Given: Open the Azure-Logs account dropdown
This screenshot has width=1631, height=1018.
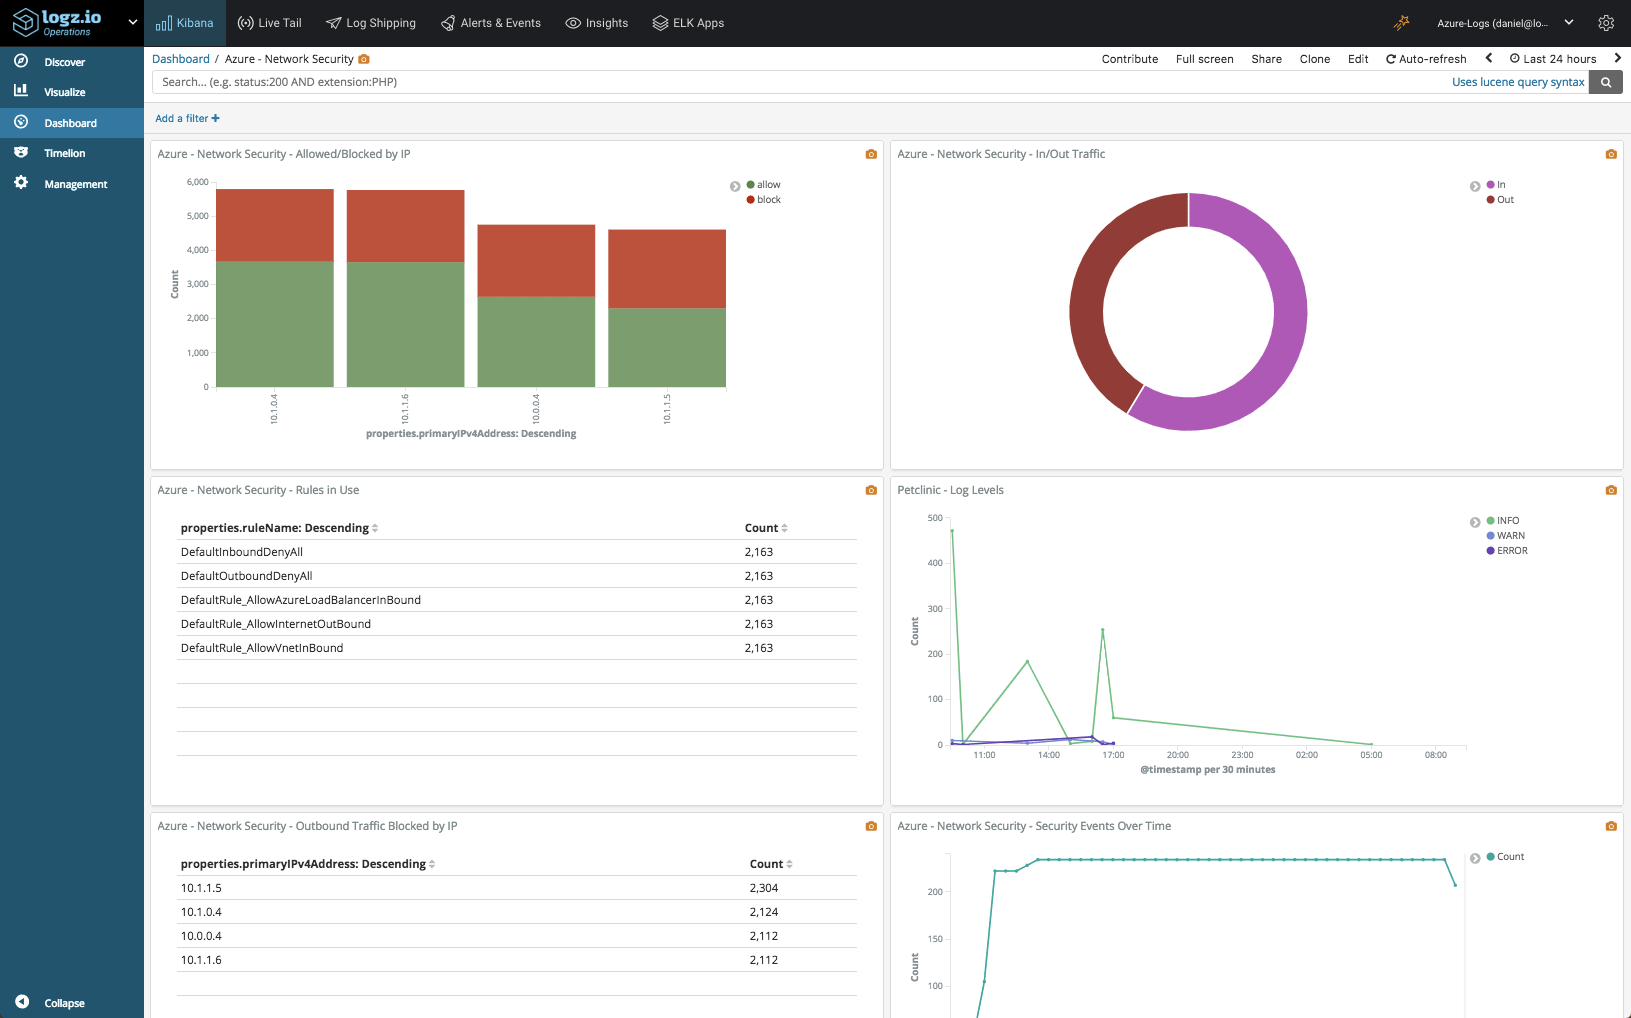Looking at the screenshot, I should (1505, 23).
